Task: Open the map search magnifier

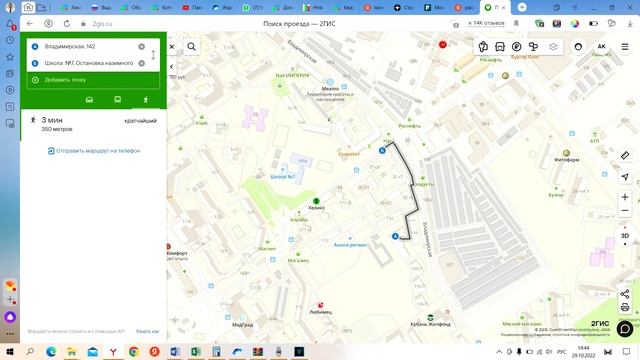Action: 191,47
